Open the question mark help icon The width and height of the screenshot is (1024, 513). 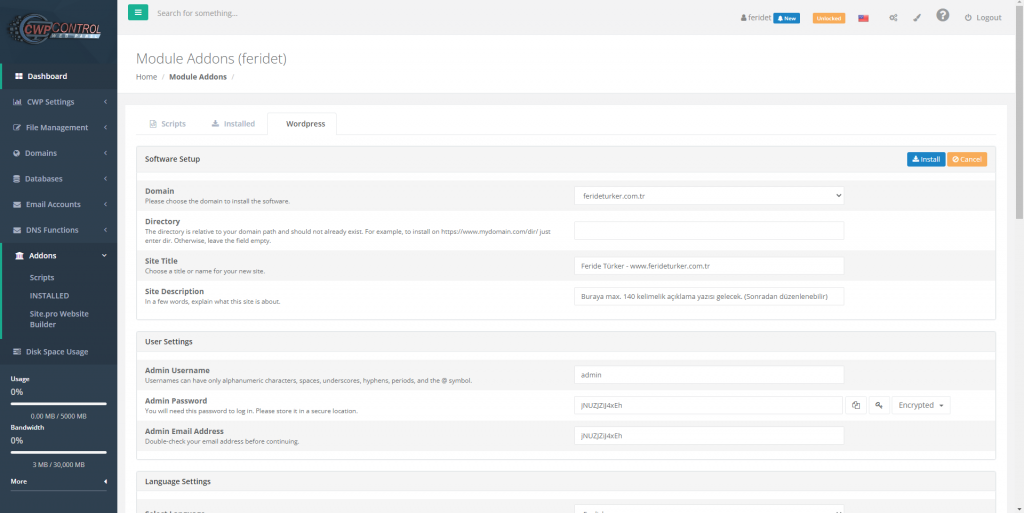(942, 15)
